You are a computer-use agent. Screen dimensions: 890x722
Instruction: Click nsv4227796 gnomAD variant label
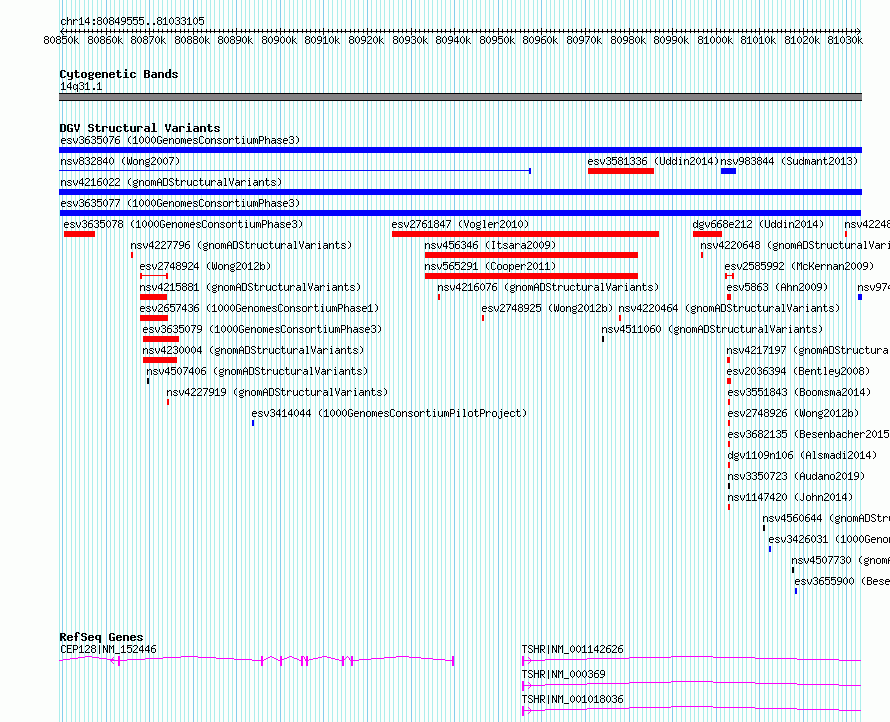(241, 245)
